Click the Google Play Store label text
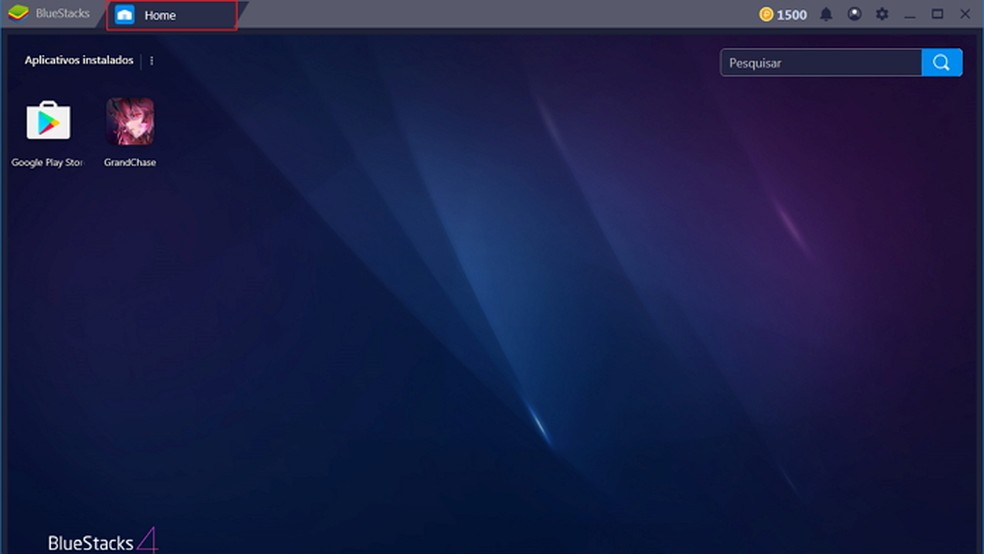 pyautogui.click(x=47, y=162)
